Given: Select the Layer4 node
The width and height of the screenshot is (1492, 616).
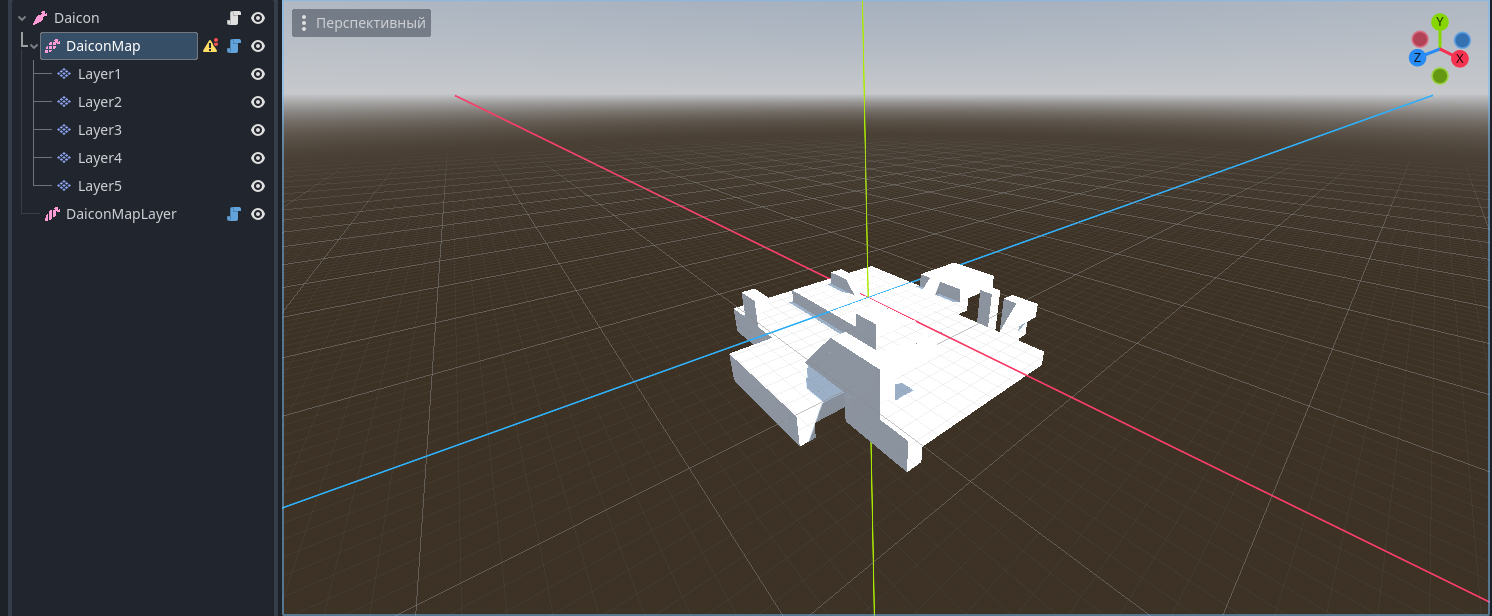Looking at the screenshot, I should [x=100, y=158].
